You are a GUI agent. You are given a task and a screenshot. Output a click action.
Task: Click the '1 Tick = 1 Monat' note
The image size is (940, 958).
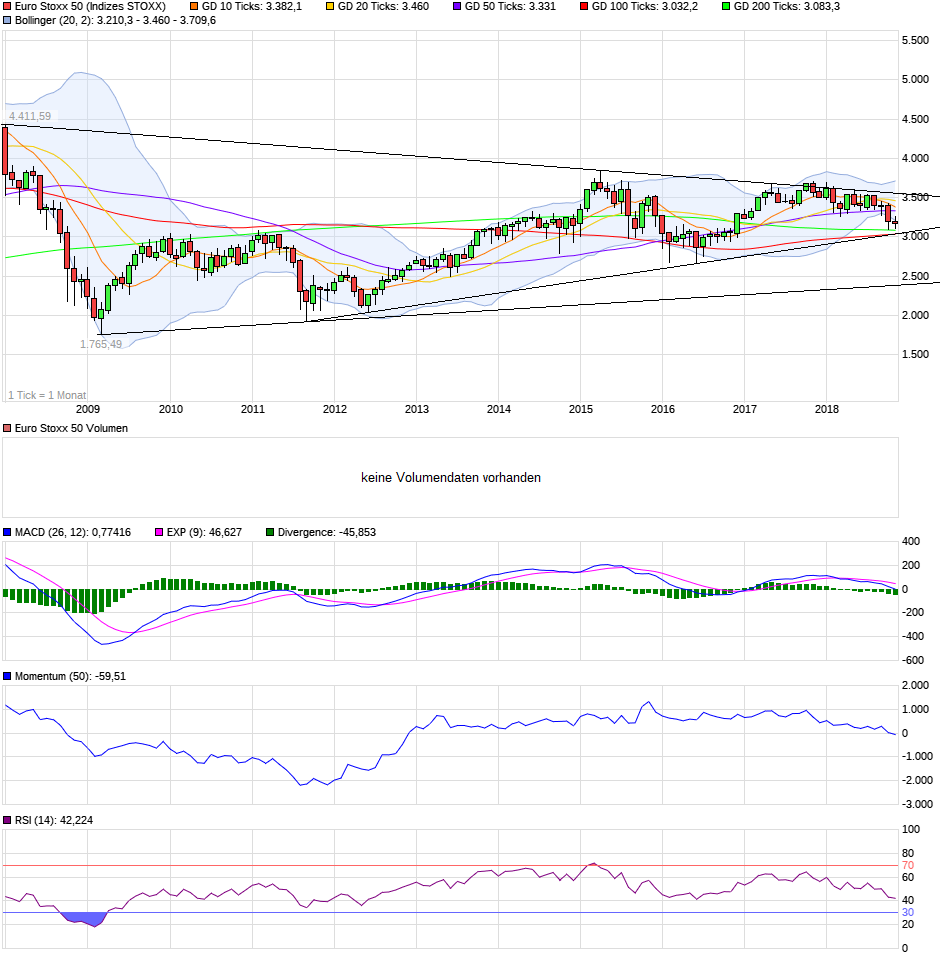(x=47, y=395)
